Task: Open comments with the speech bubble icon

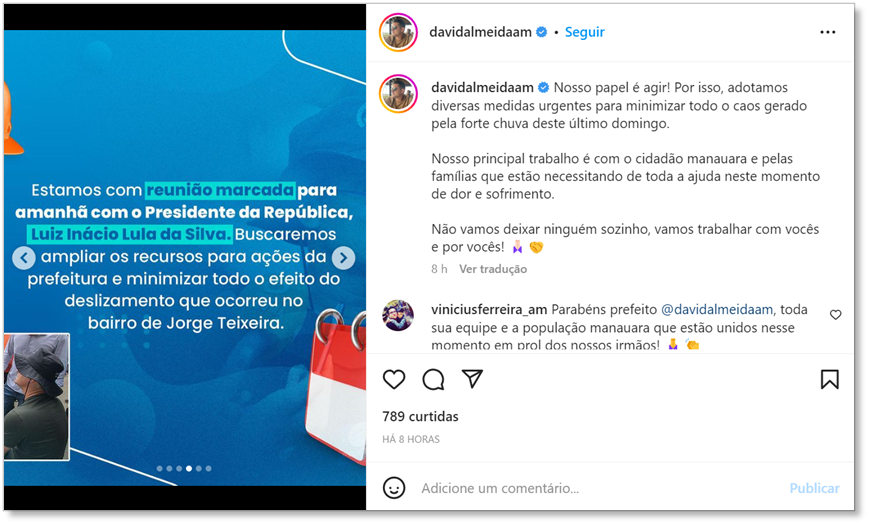Action: [433, 380]
